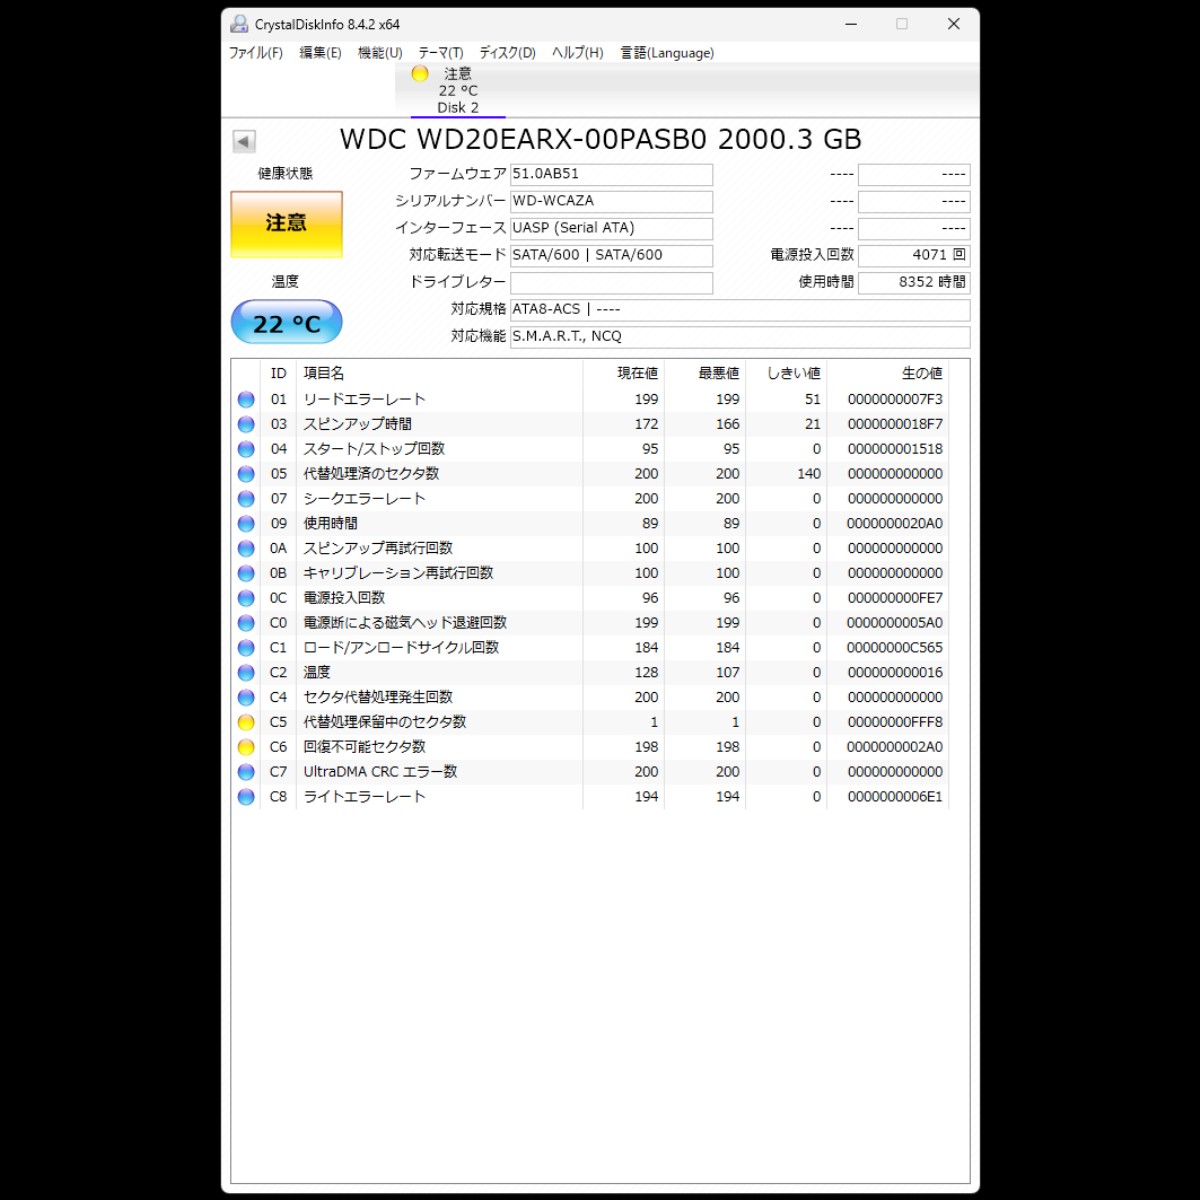Image resolution: width=1200 pixels, height=1200 pixels.
Task: Click the 22 °C temperature button
Action: click(286, 323)
